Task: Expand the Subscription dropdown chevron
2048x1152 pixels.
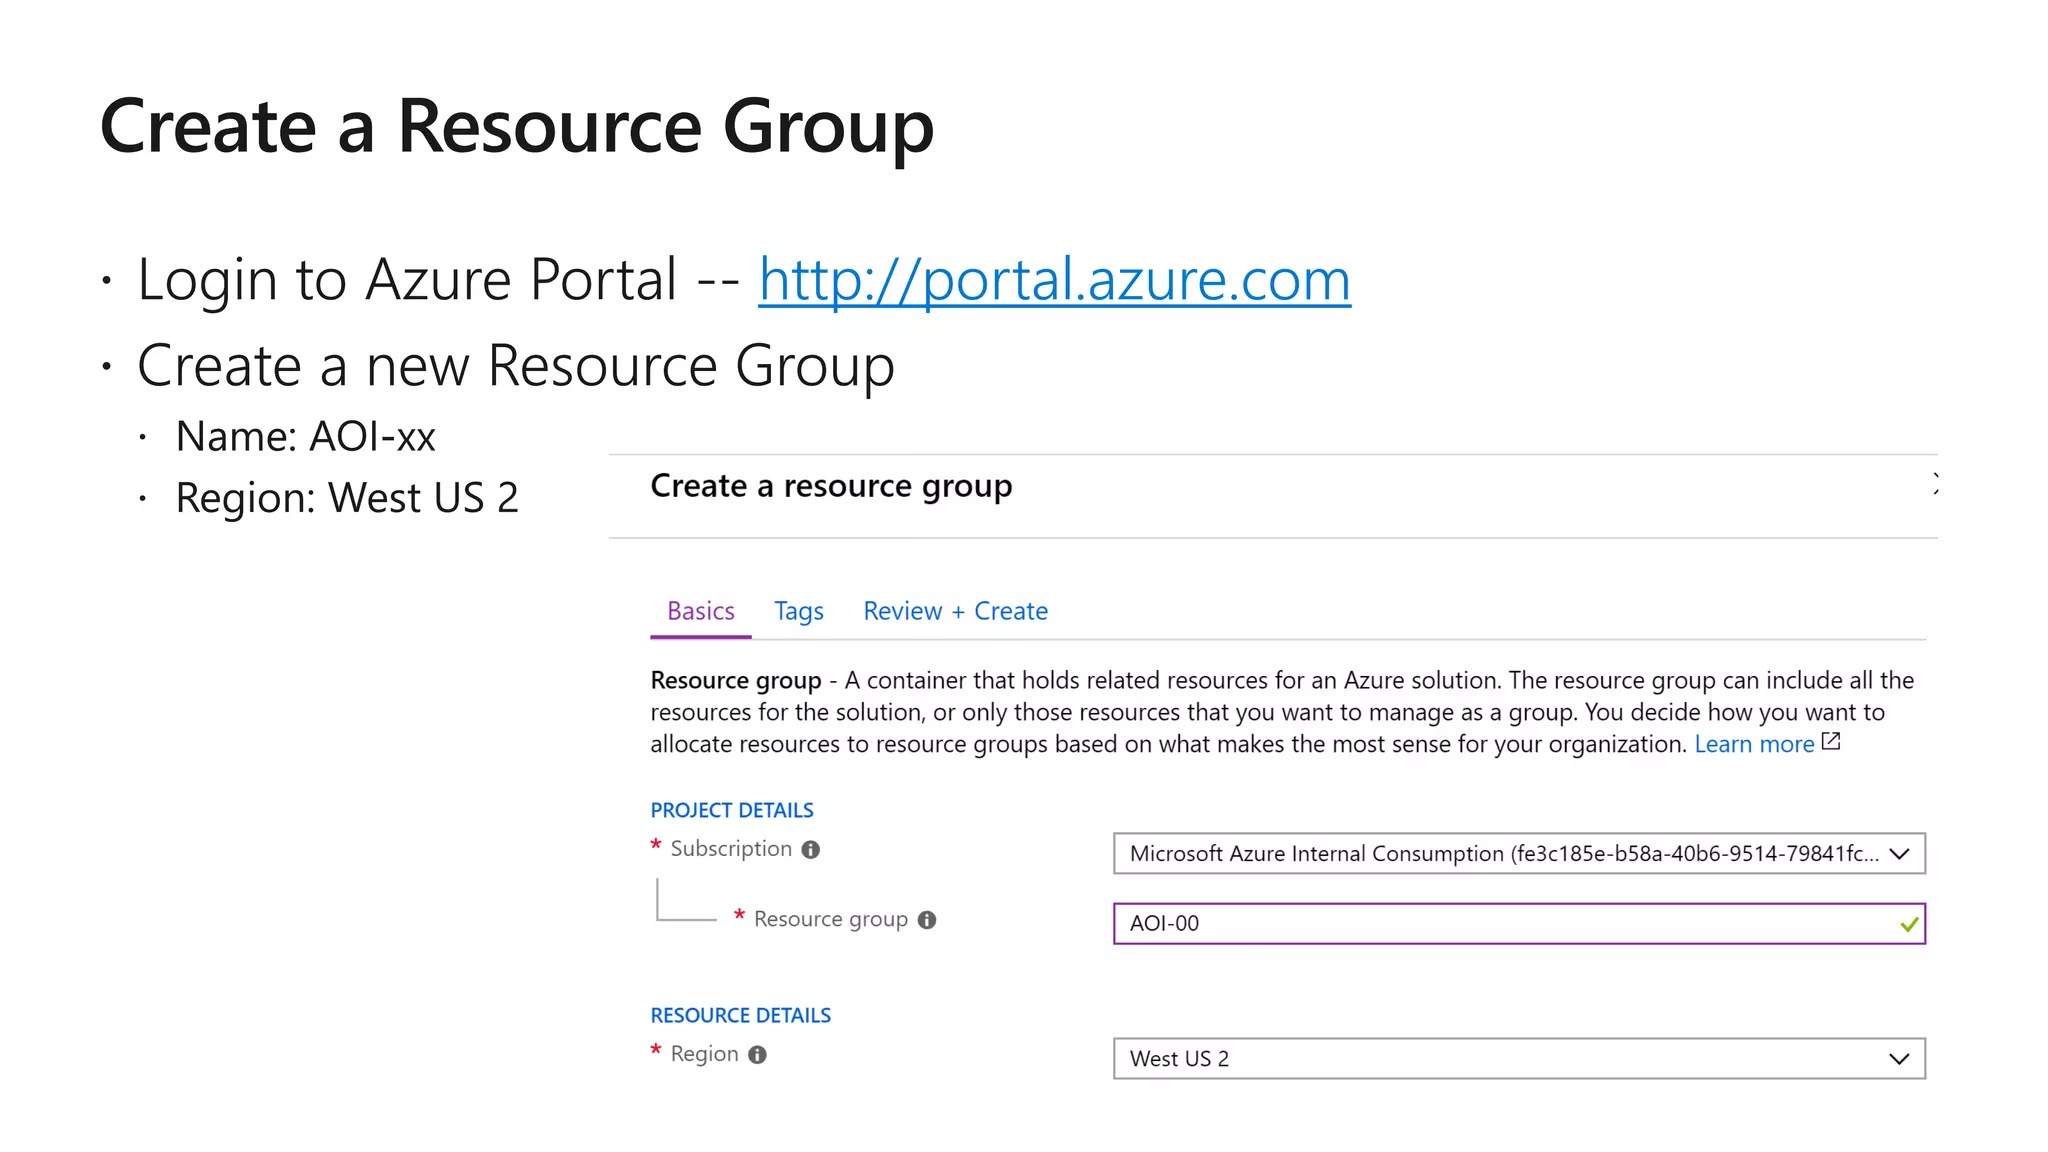Action: pos(1899,854)
